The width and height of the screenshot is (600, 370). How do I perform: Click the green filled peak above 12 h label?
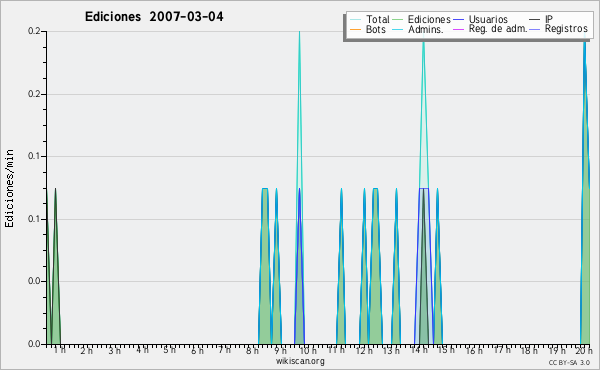tap(364, 268)
